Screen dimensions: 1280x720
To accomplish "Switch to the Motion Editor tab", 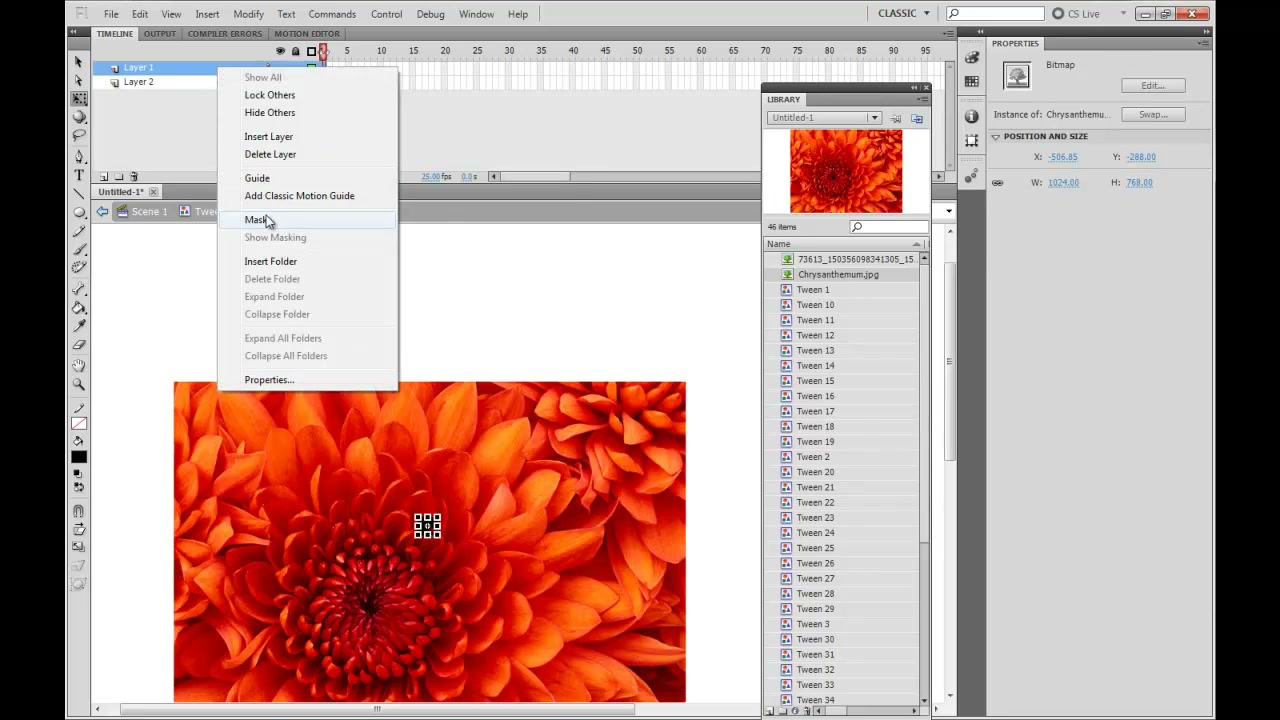I will (x=307, y=34).
